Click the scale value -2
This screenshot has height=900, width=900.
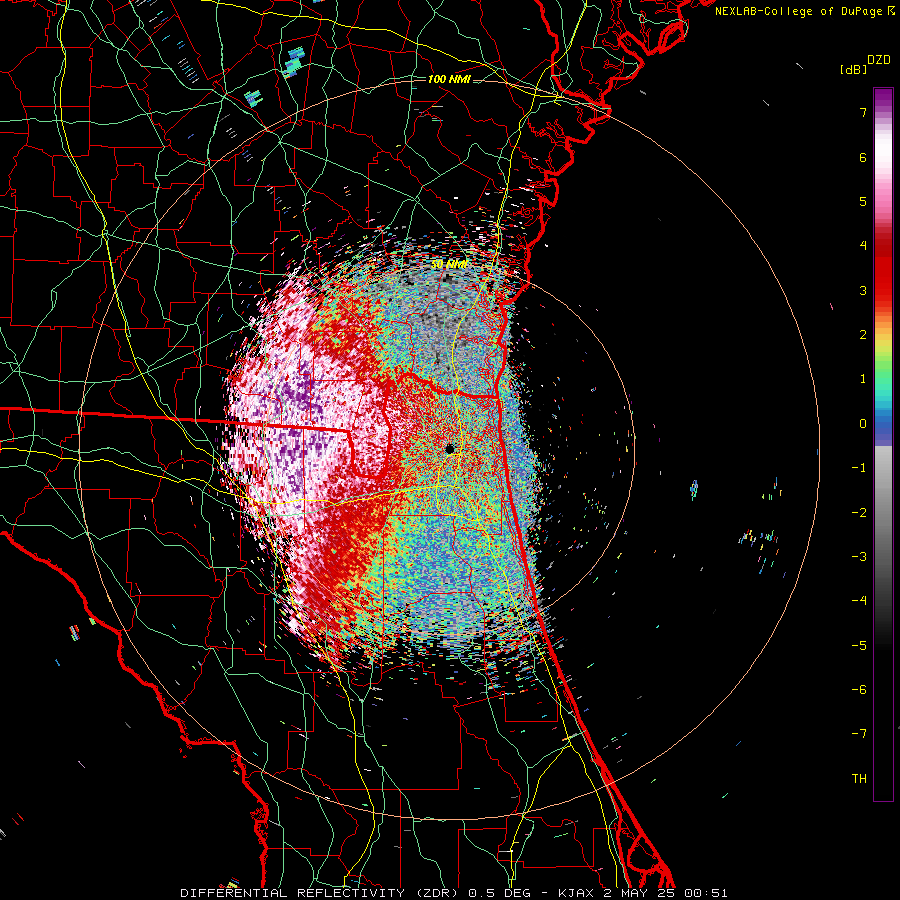pos(859,513)
